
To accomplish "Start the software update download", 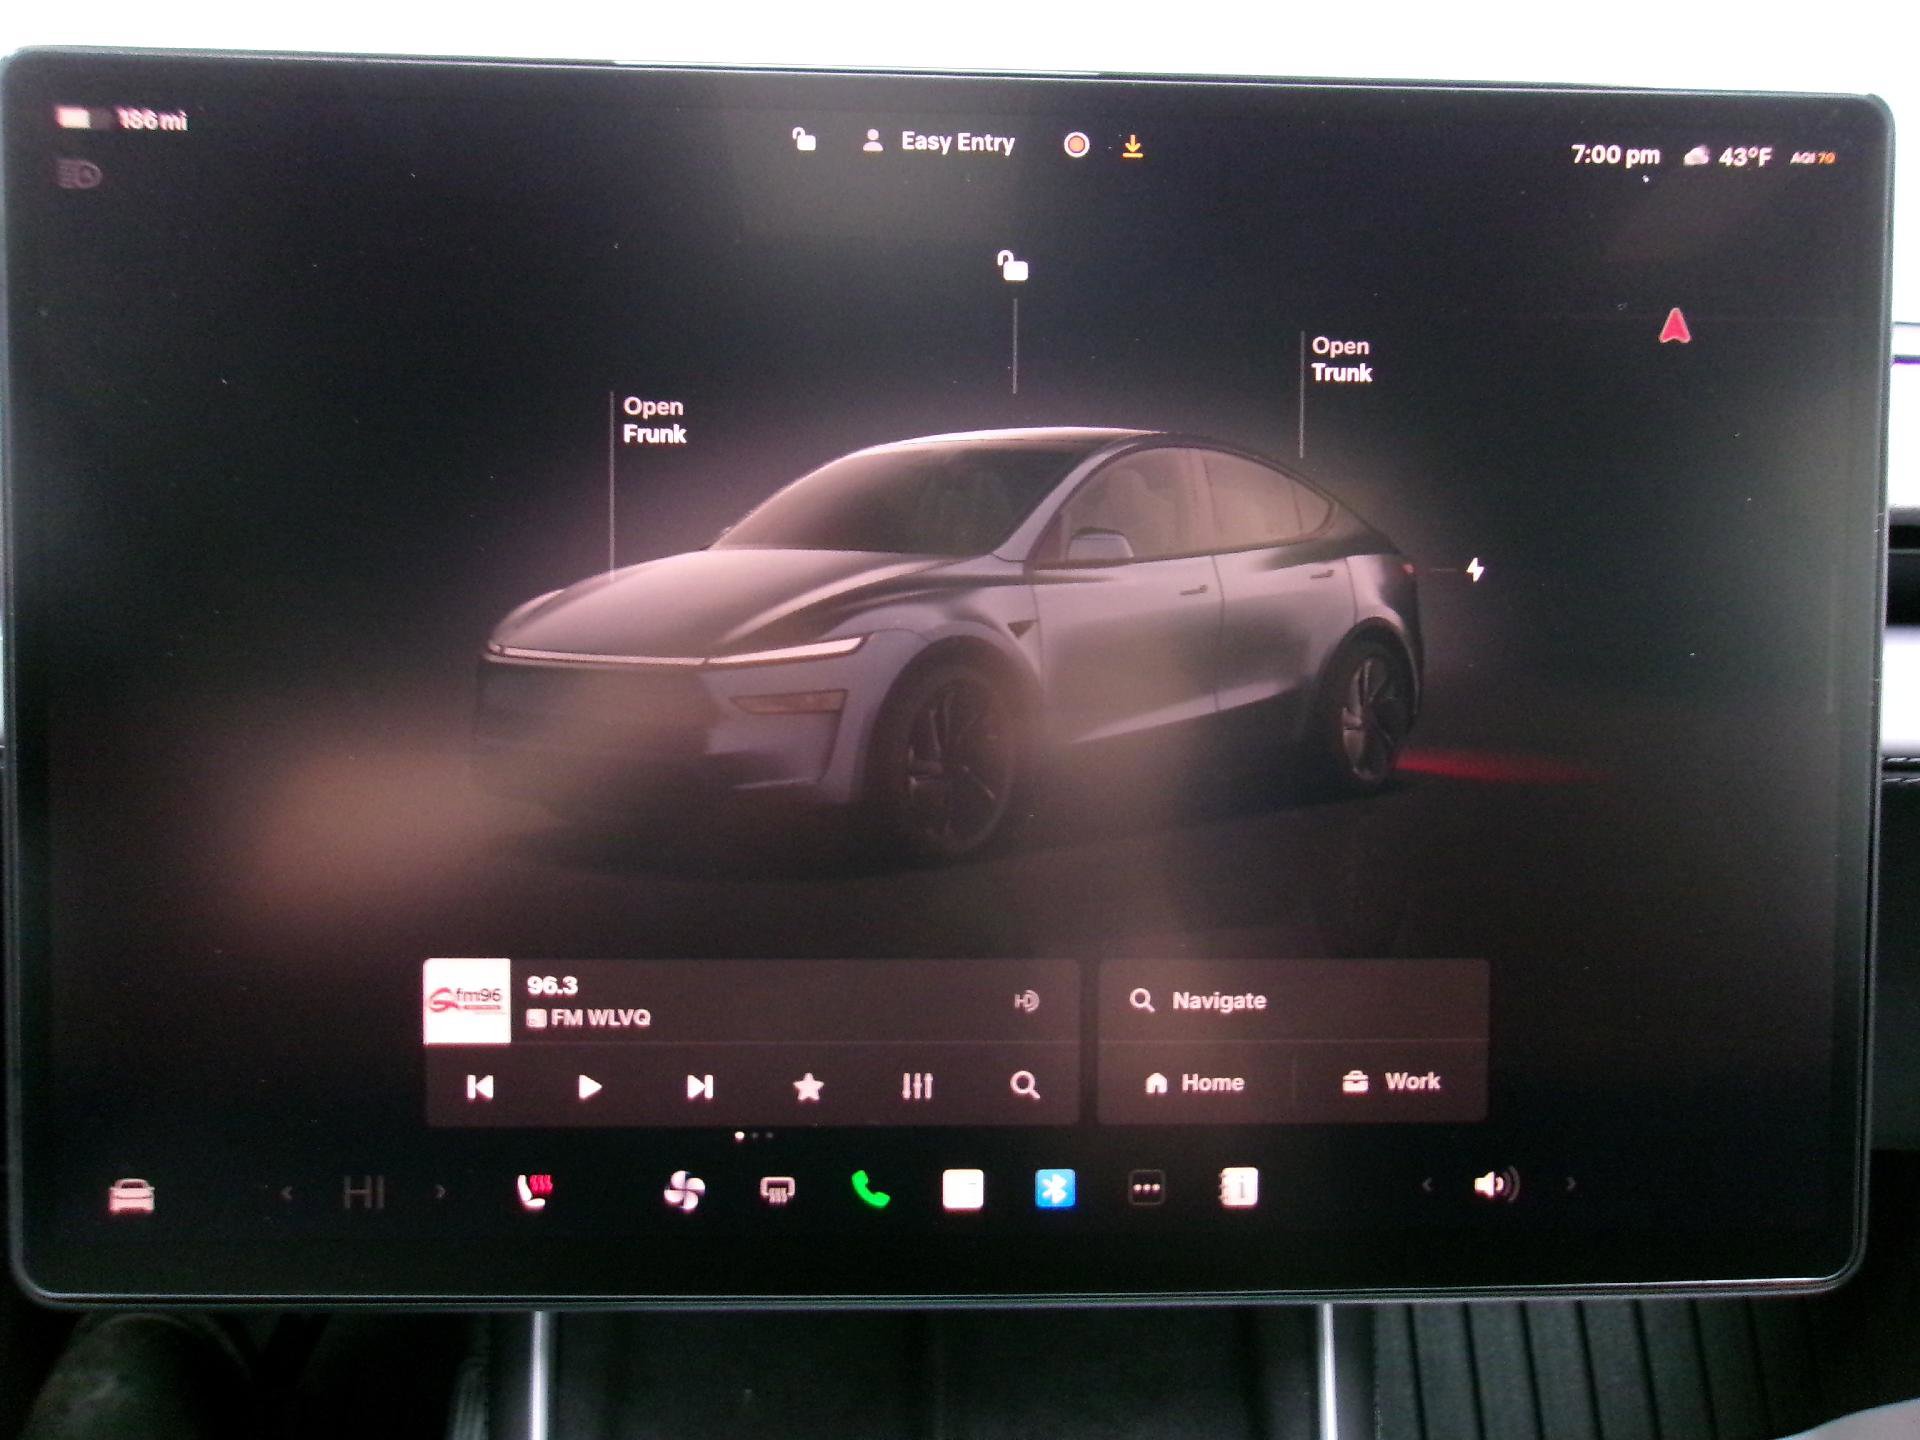I will tap(1132, 146).
